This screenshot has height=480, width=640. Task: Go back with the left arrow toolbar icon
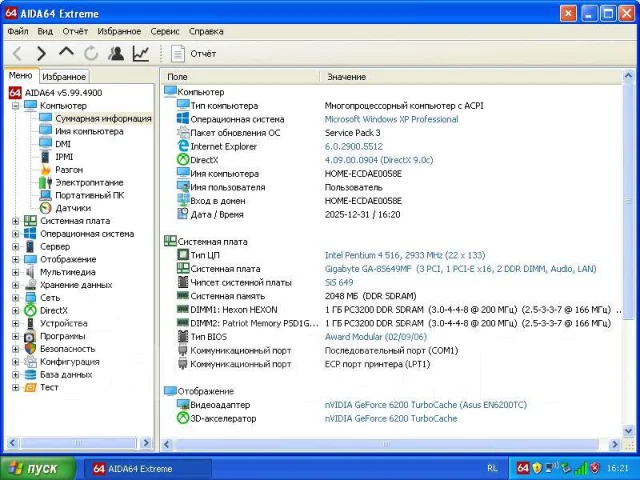click(x=17, y=53)
